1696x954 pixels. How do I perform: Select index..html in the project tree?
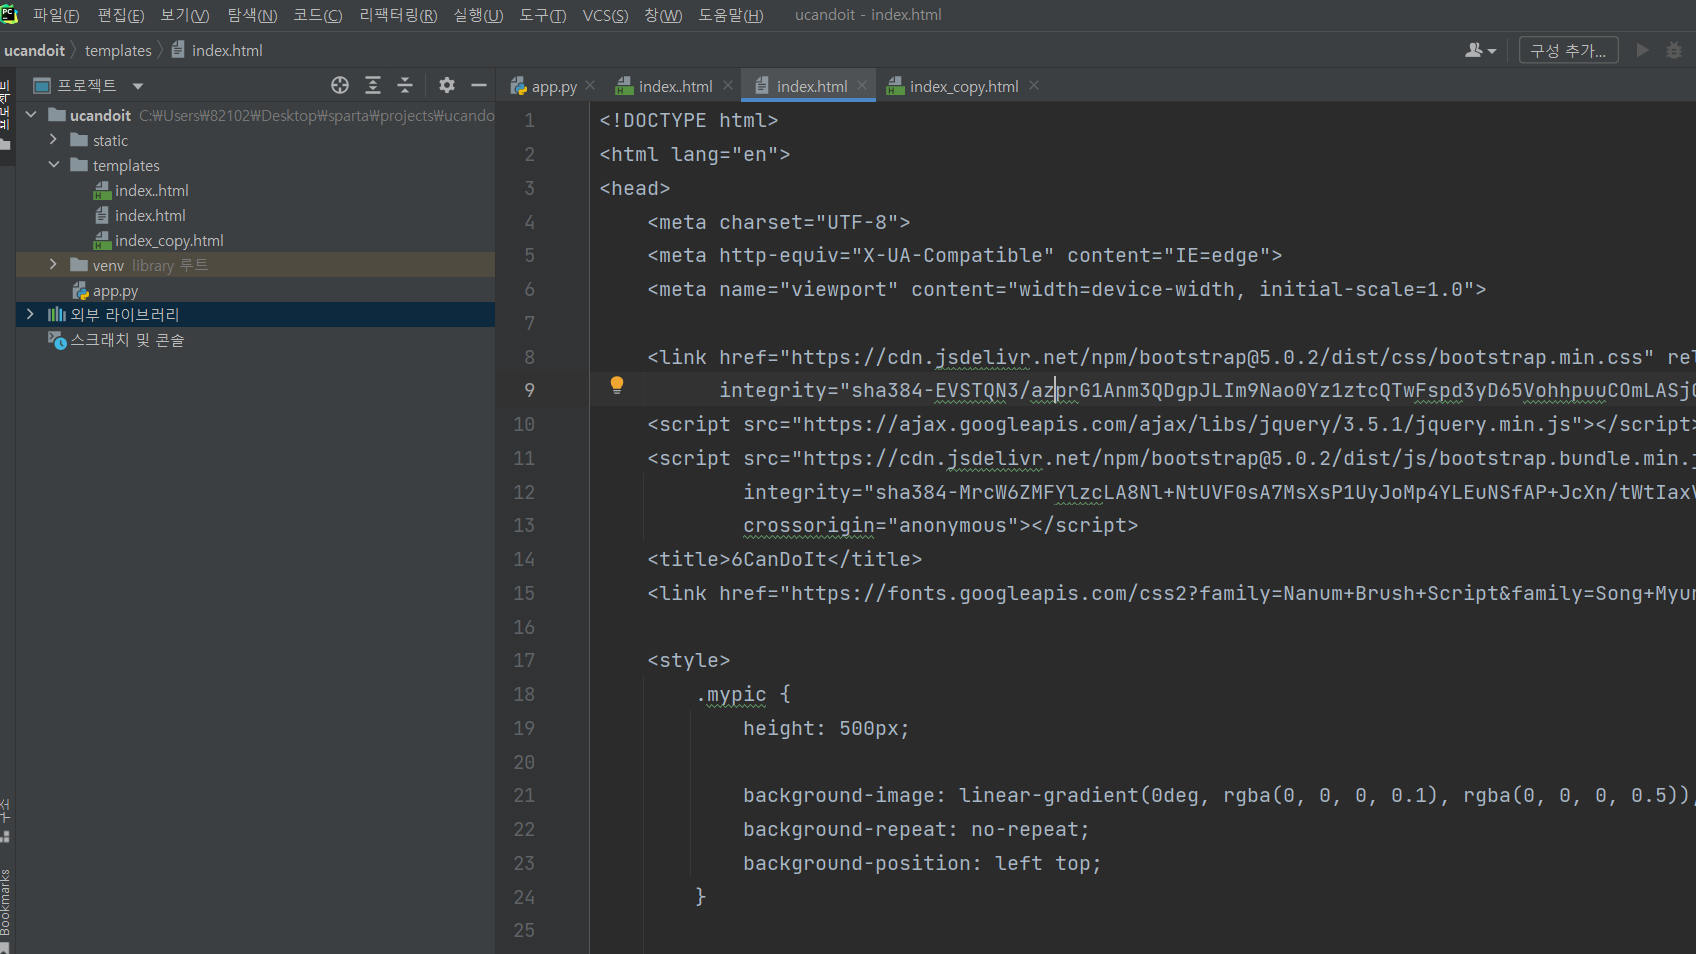(151, 190)
